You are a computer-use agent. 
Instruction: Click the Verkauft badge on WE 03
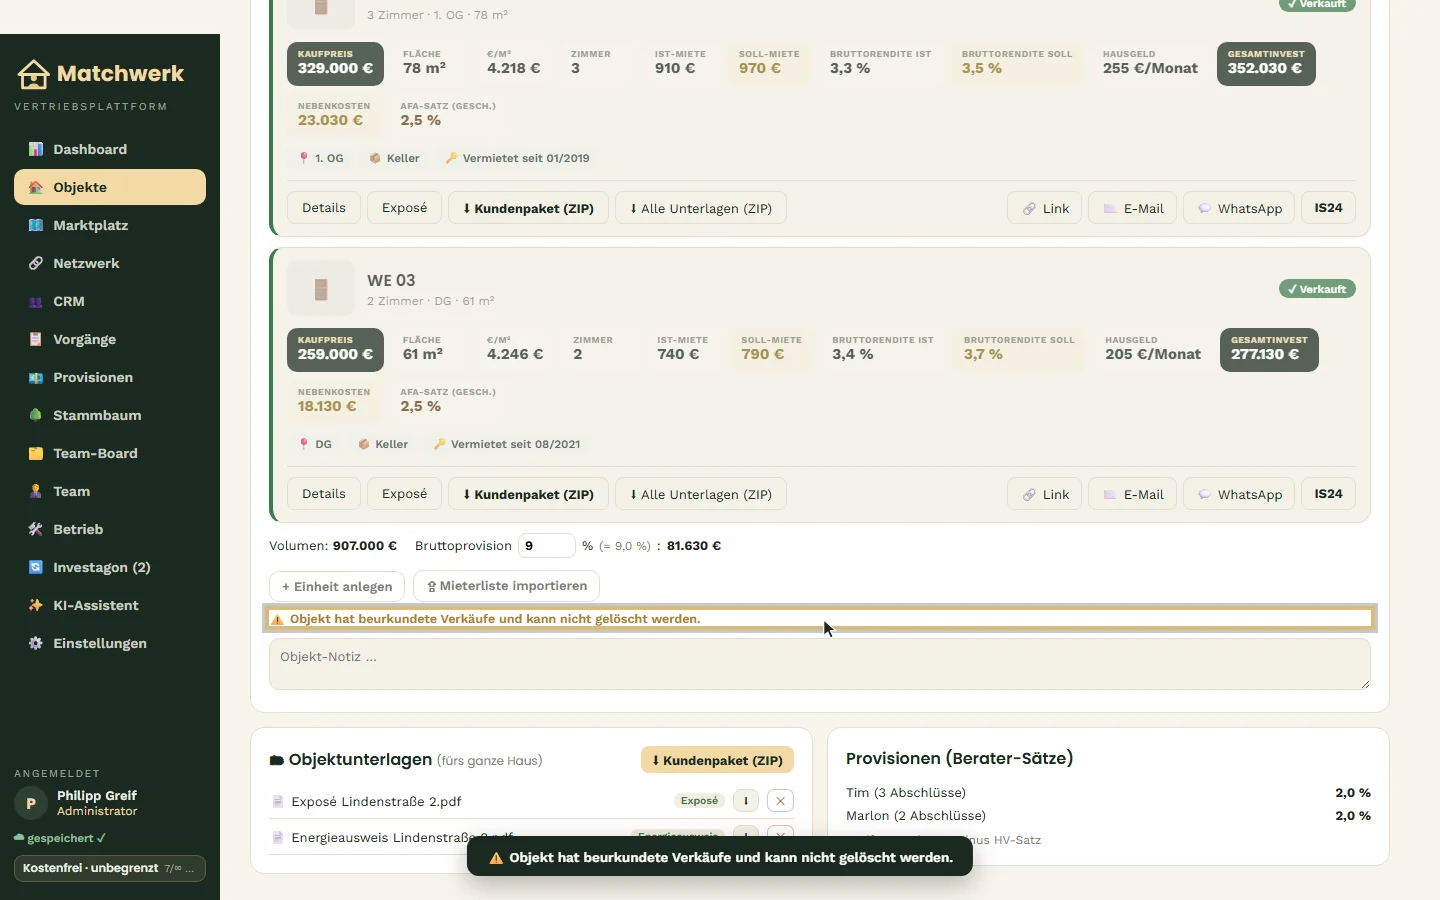(x=1317, y=289)
